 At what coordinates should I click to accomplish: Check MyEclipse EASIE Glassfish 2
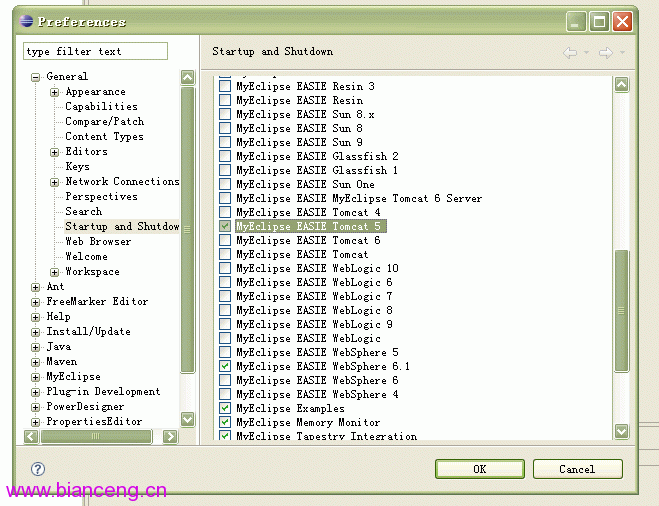pos(225,156)
